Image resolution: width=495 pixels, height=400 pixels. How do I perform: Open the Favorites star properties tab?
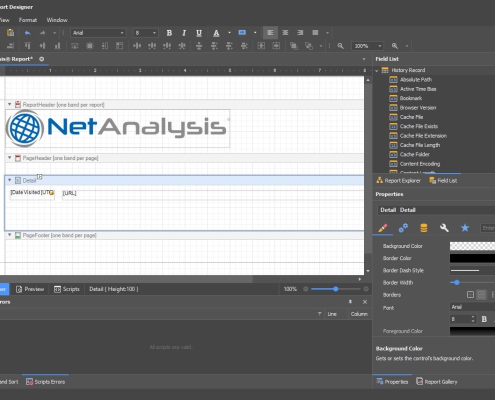point(465,228)
